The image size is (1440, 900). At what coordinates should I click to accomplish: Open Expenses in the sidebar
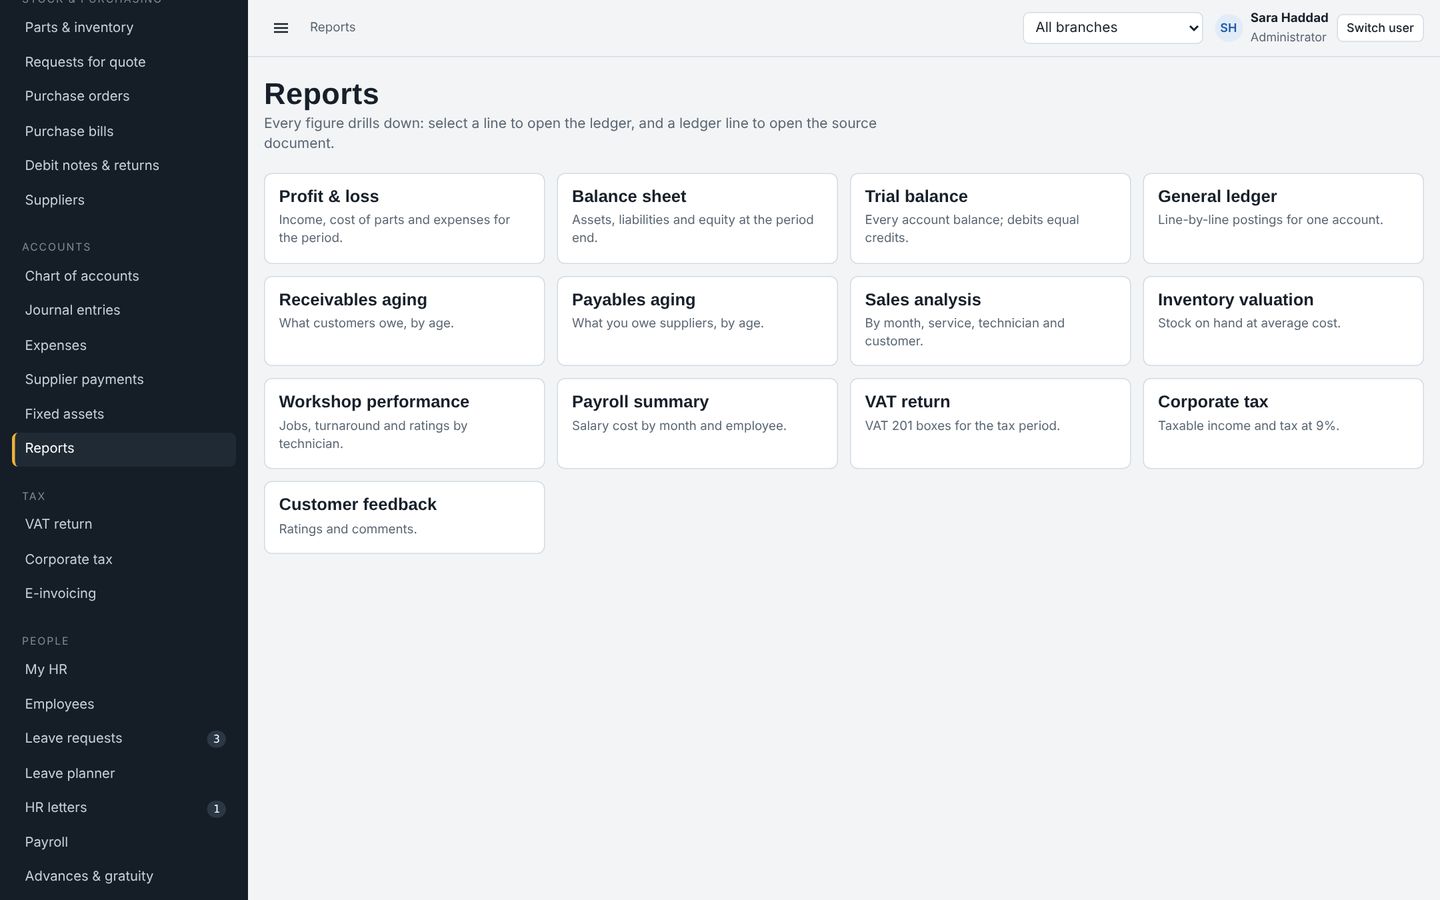[x=124, y=345]
